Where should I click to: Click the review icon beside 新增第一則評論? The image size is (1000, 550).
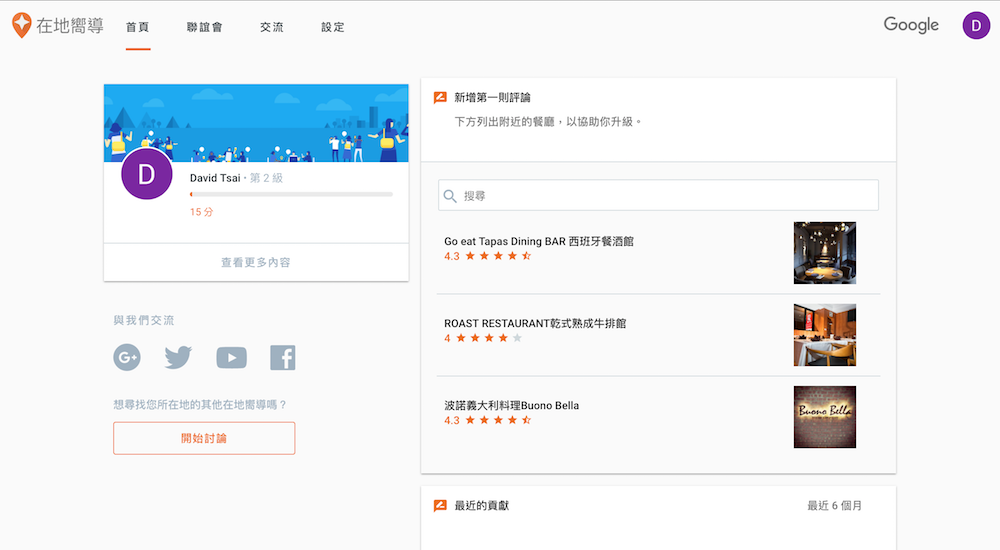point(440,98)
